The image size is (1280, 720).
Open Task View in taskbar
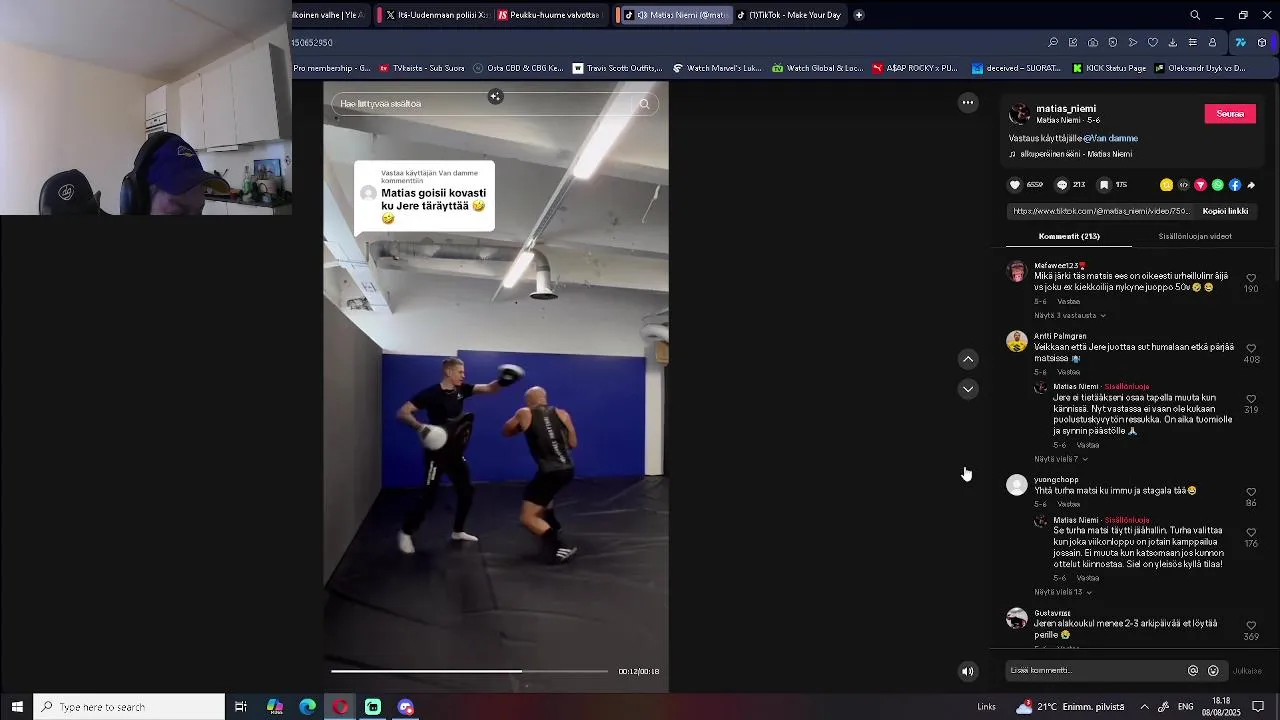pos(241,707)
